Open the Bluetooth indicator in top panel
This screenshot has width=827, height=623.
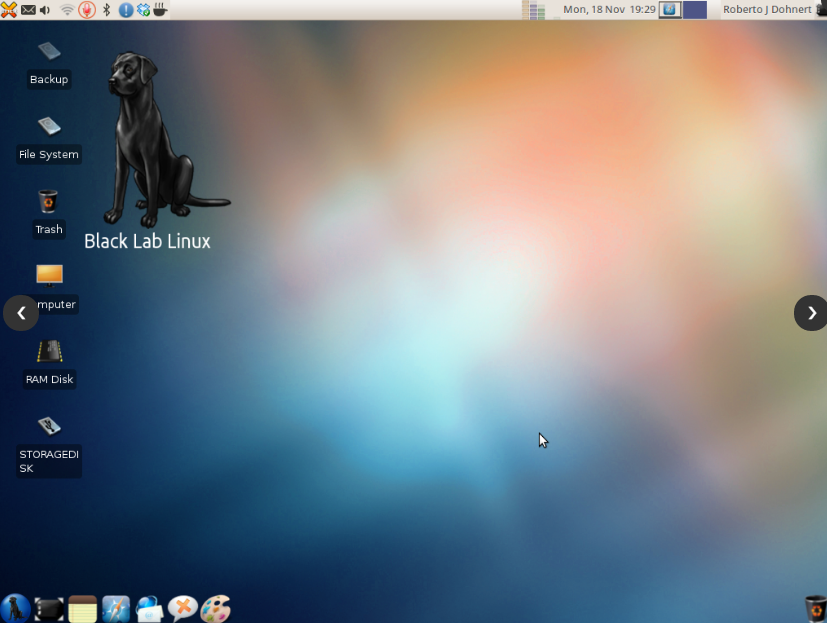tap(107, 9)
